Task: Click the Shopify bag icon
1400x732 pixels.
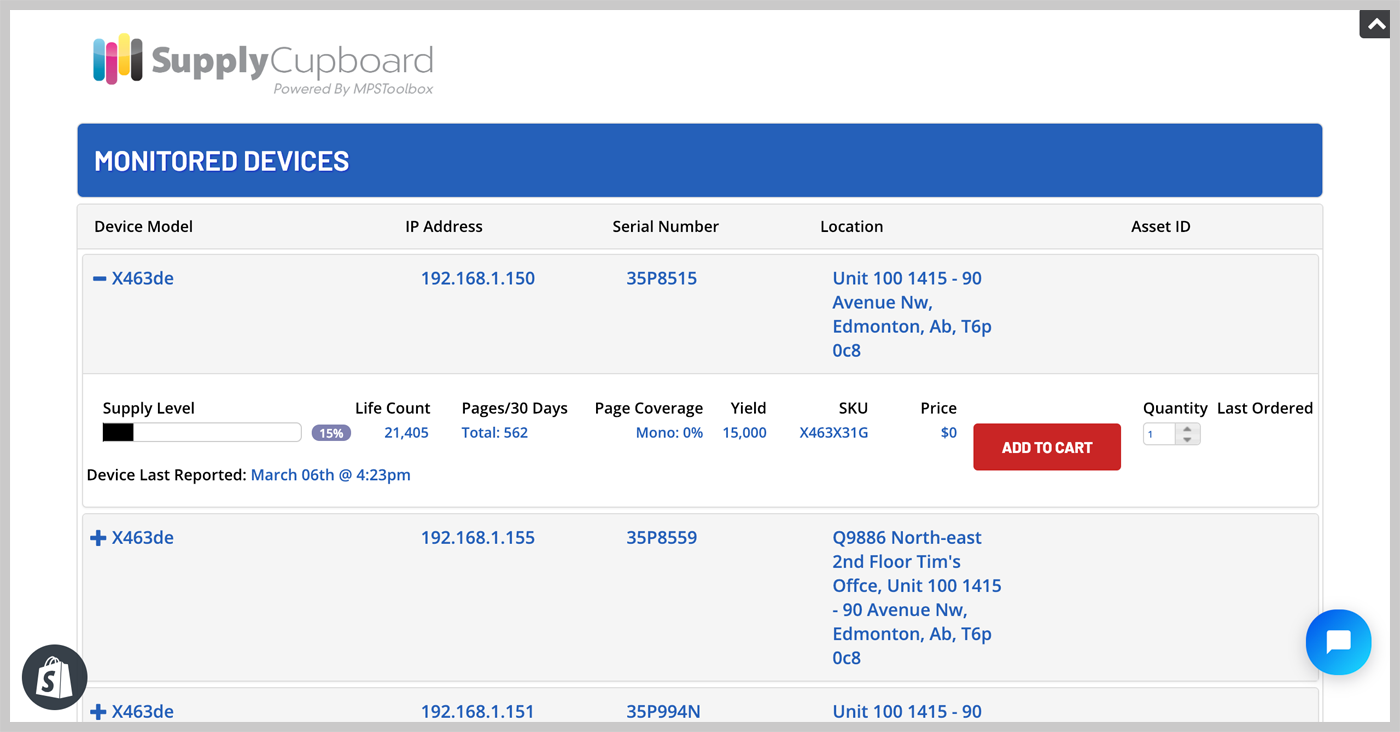Action: click(55, 678)
